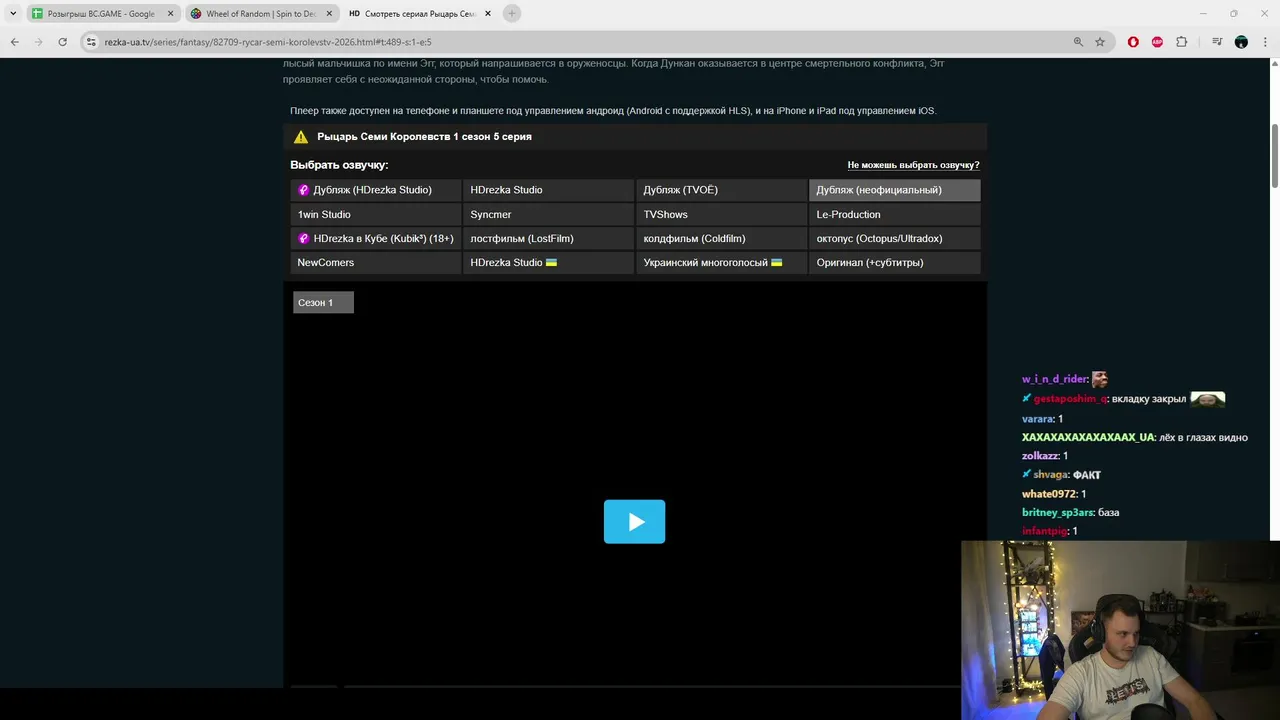The image size is (1280, 720).
Task: Choose Дубляж (HDrezka Studio) voiceover
Action: [376, 190]
